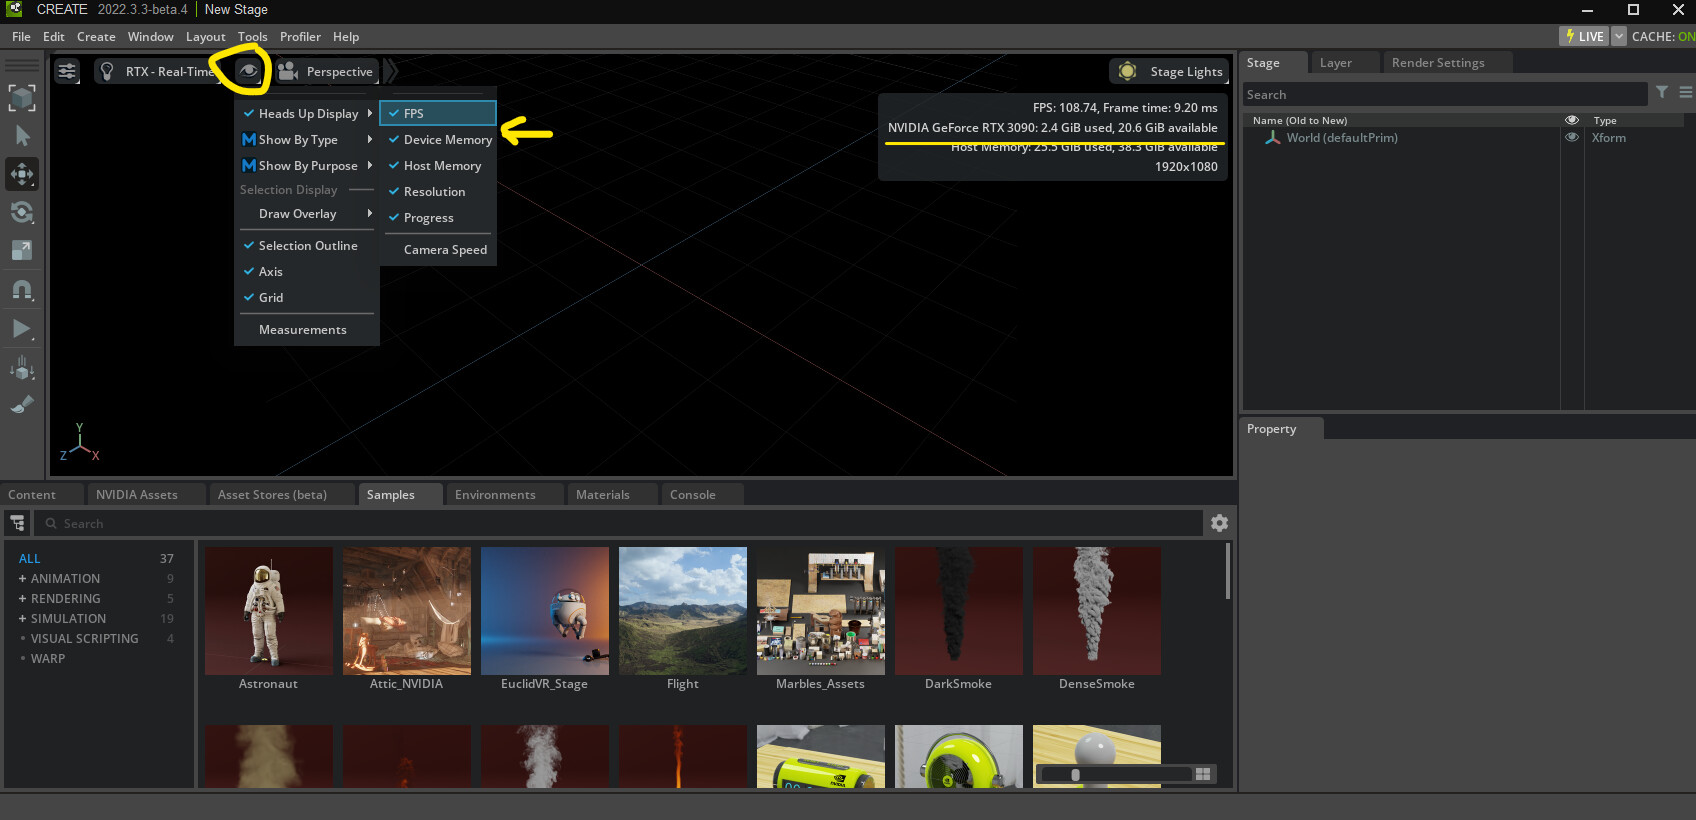This screenshot has width=1696, height=820.
Task: Activate the selection mode cube tool
Action: point(22,97)
